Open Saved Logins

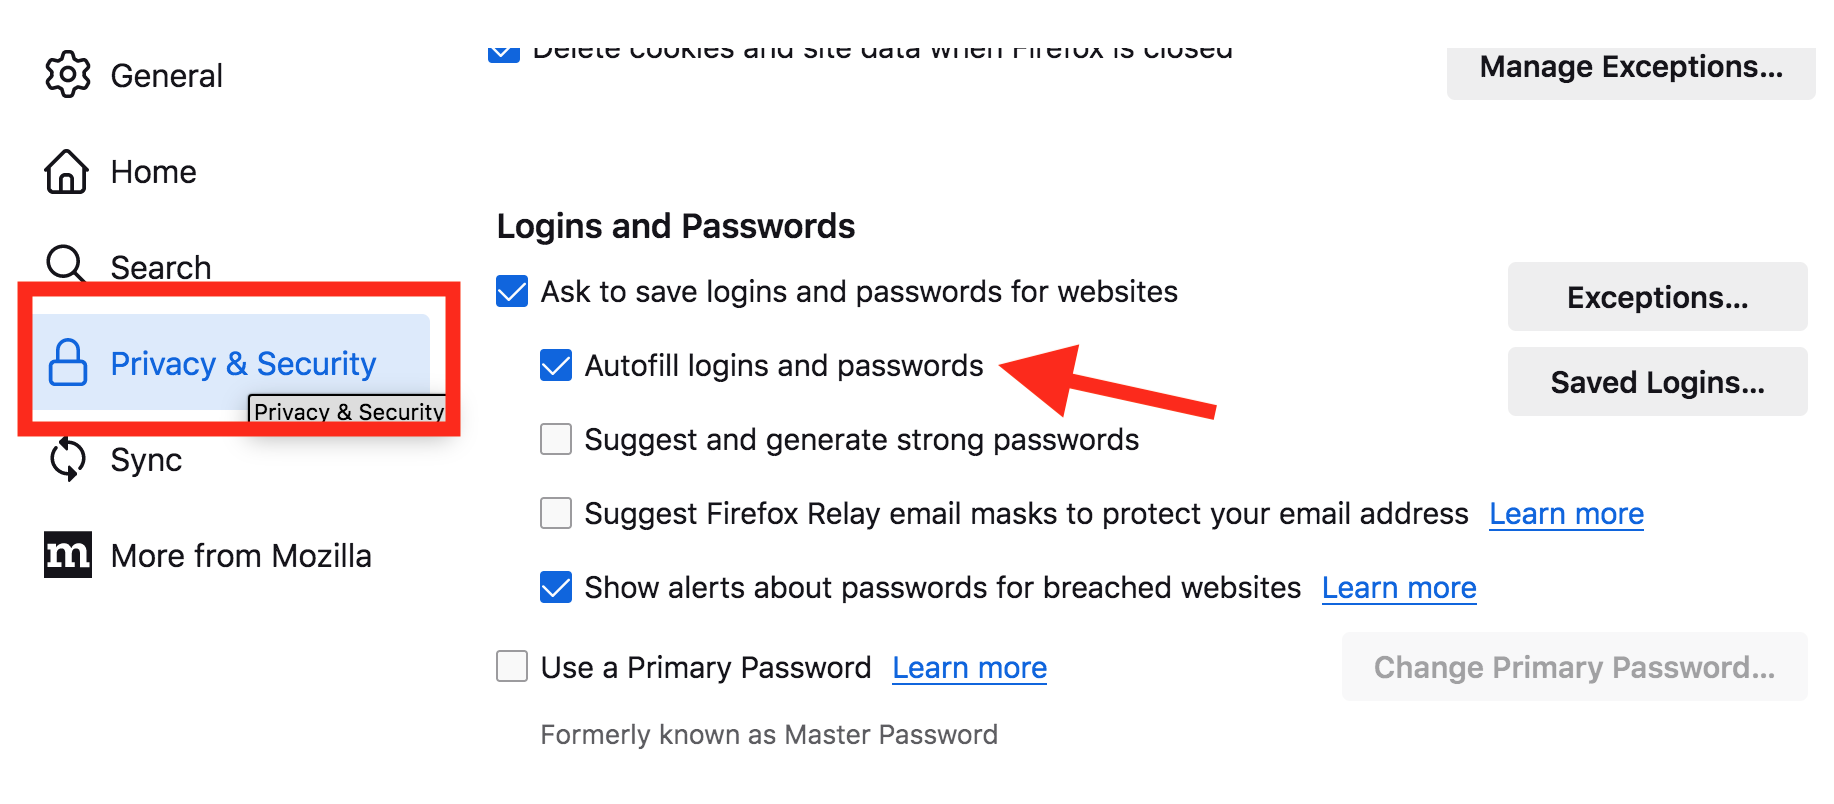pyautogui.click(x=1657, y=382)
